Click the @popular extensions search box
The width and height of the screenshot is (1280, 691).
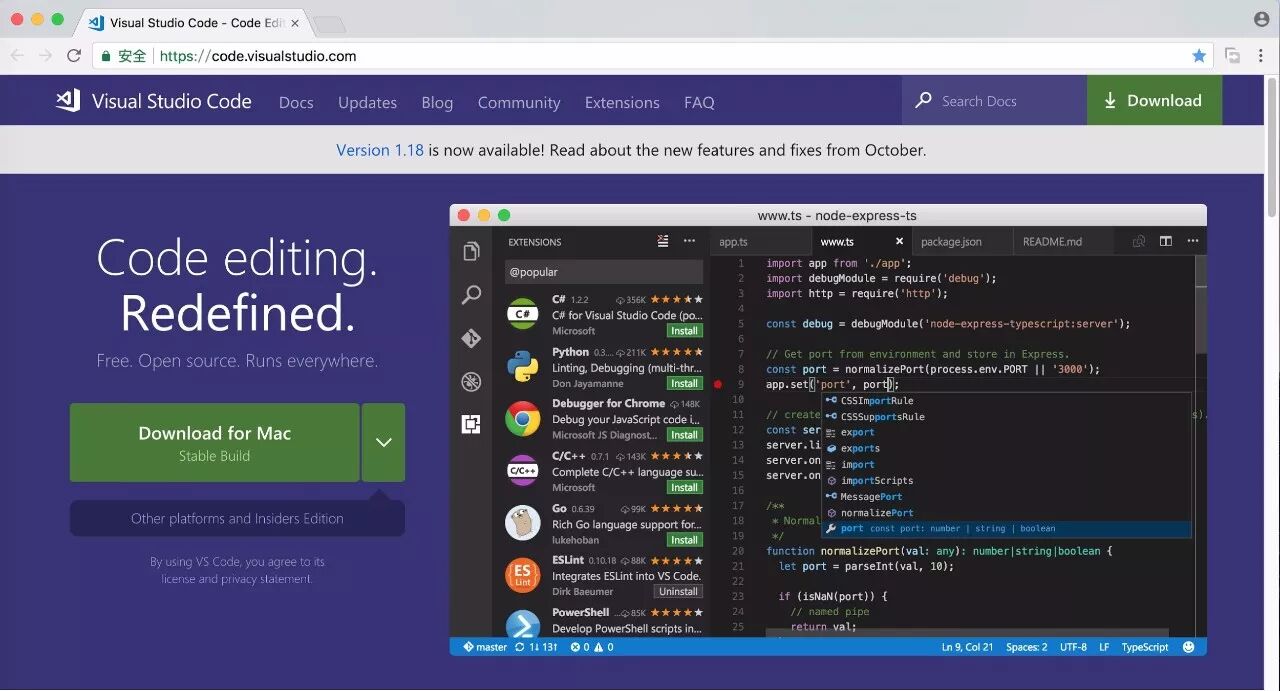click(x=604, y=272)
